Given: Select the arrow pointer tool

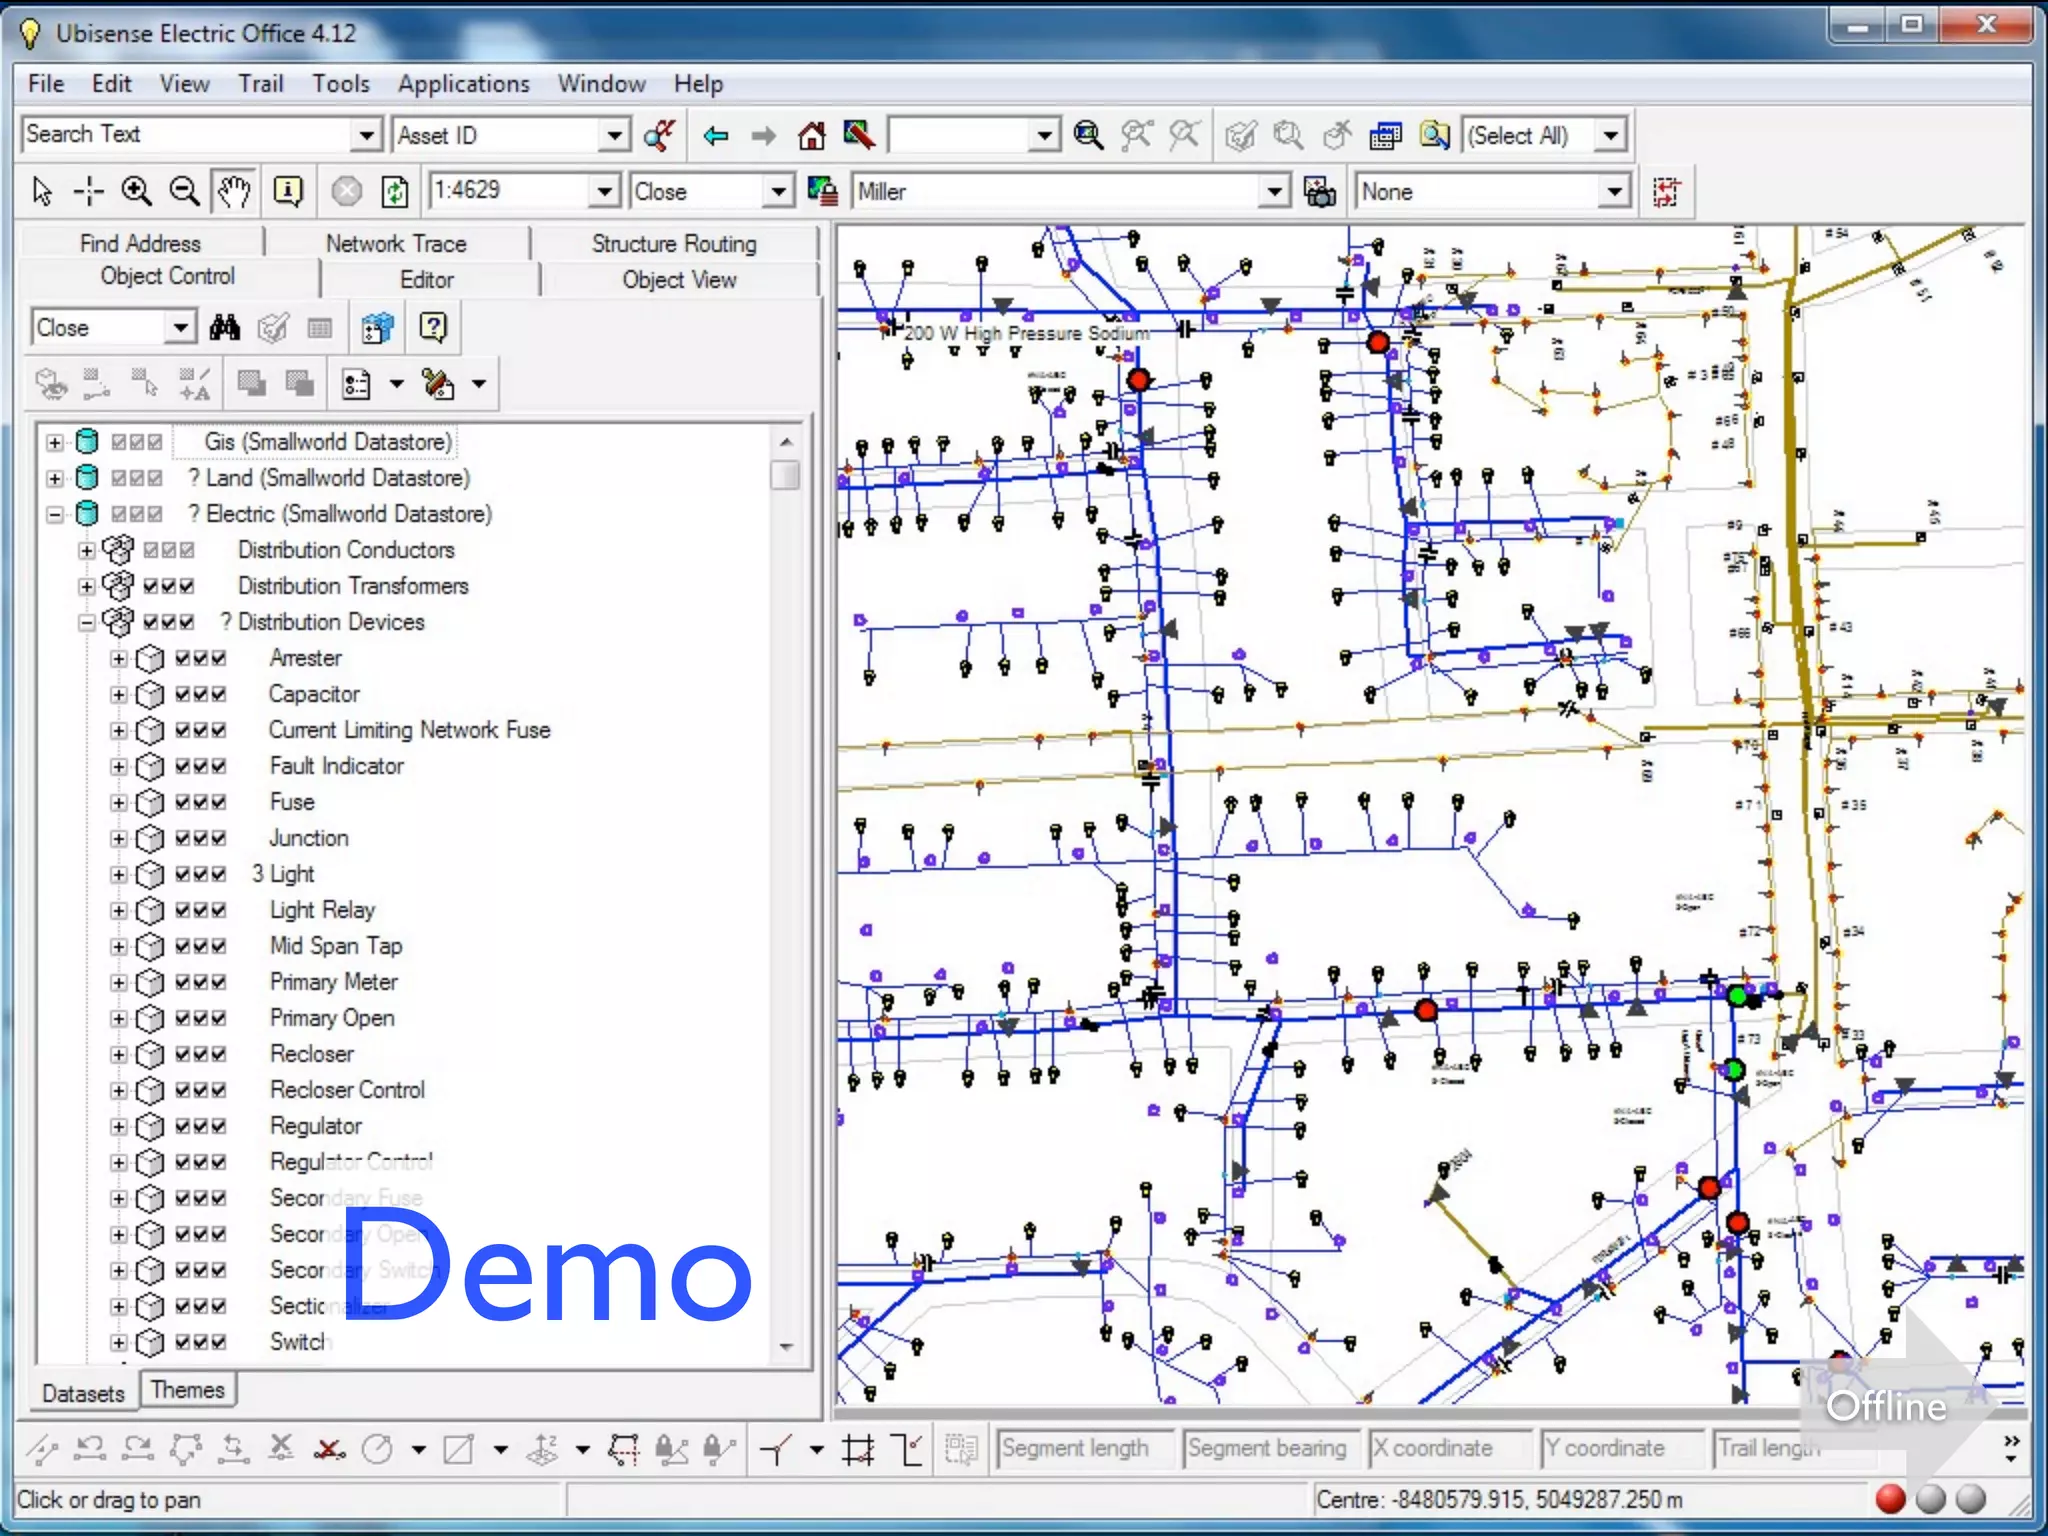Looking at the screenshot, I should pos(42,191).
